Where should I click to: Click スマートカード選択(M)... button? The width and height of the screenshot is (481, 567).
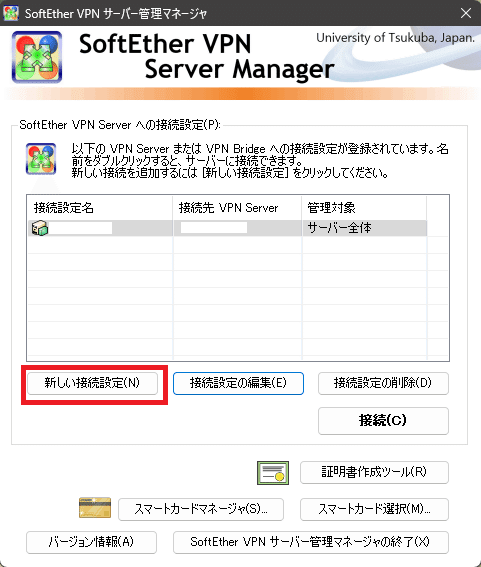374,510
